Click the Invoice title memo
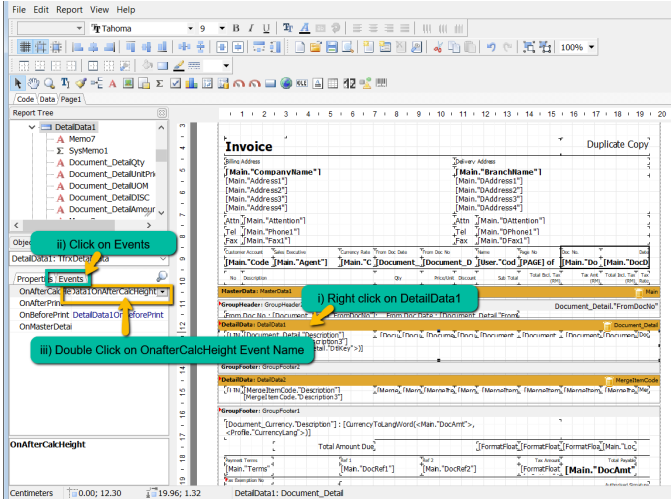The image size is (672, 500). 249,146
